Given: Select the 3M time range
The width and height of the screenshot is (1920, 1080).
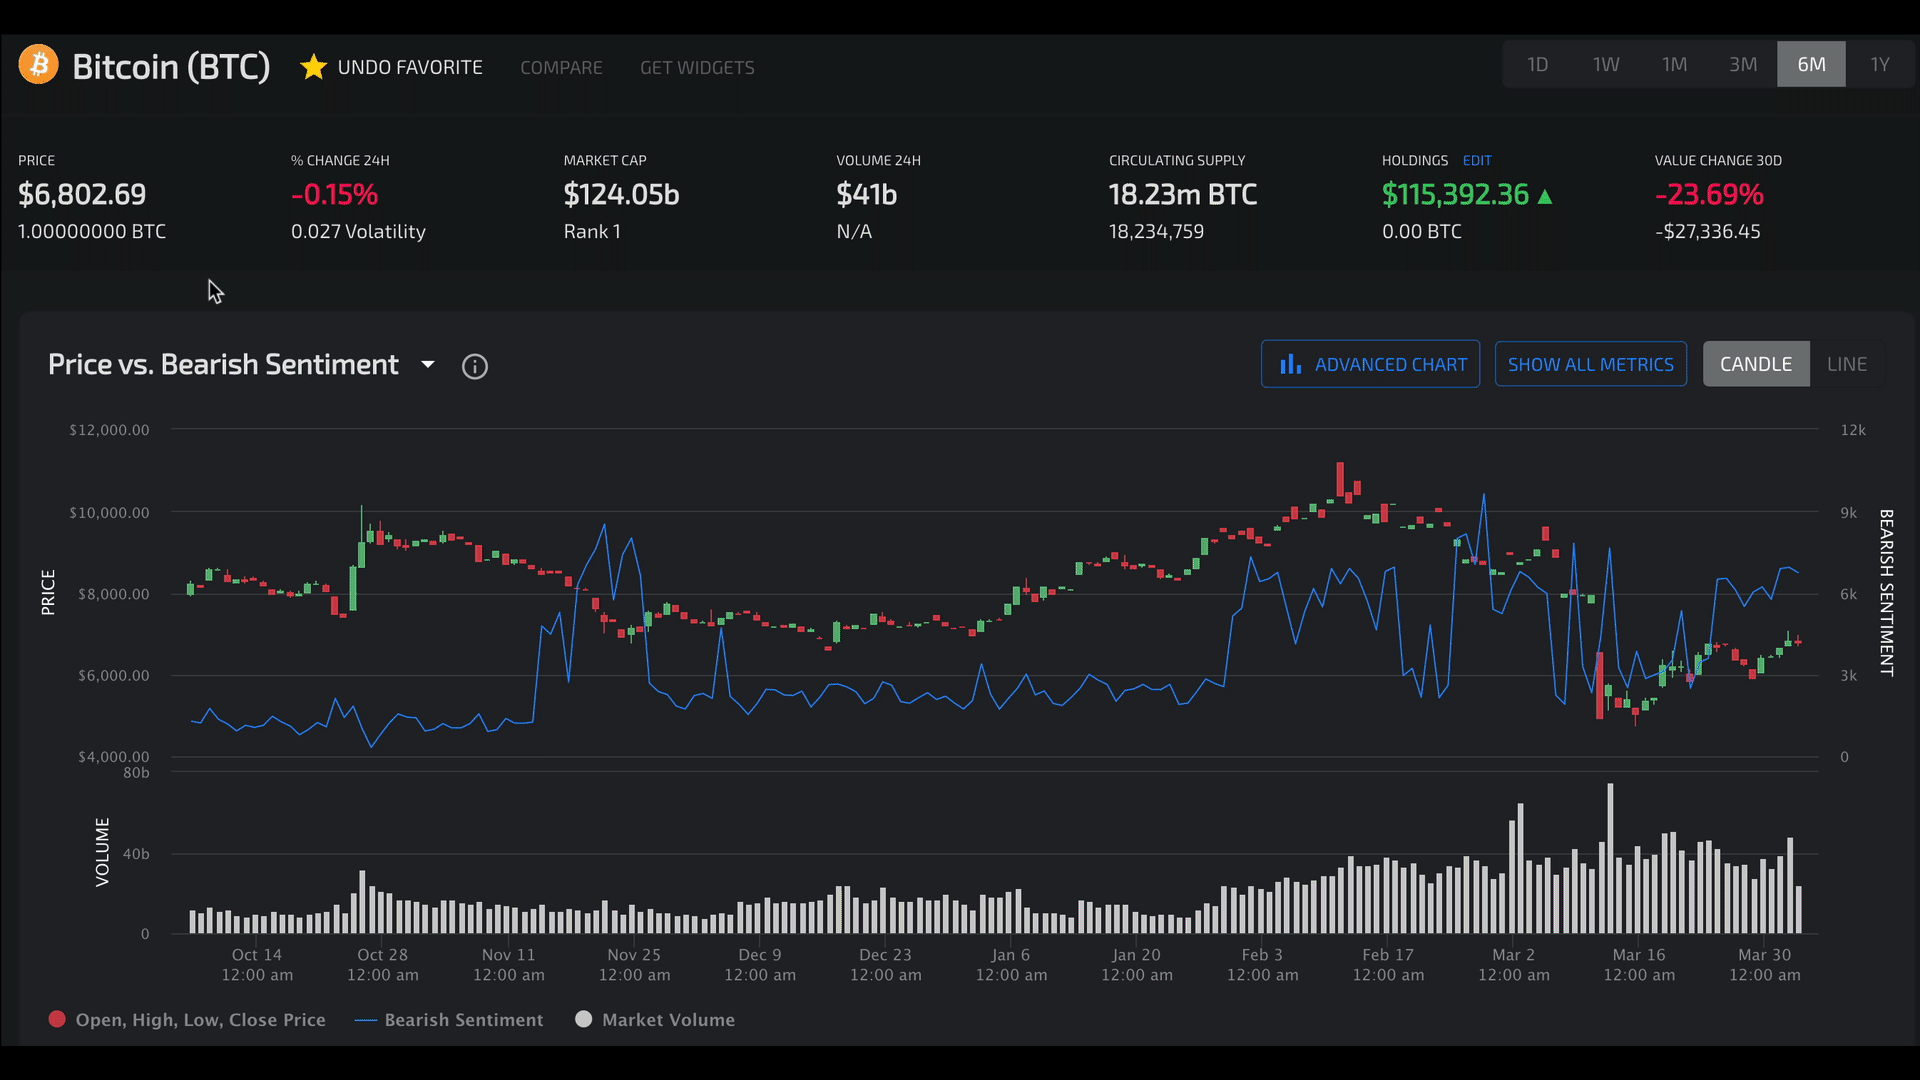Looking at the screenshot, I should click(x=1743, y=64).
